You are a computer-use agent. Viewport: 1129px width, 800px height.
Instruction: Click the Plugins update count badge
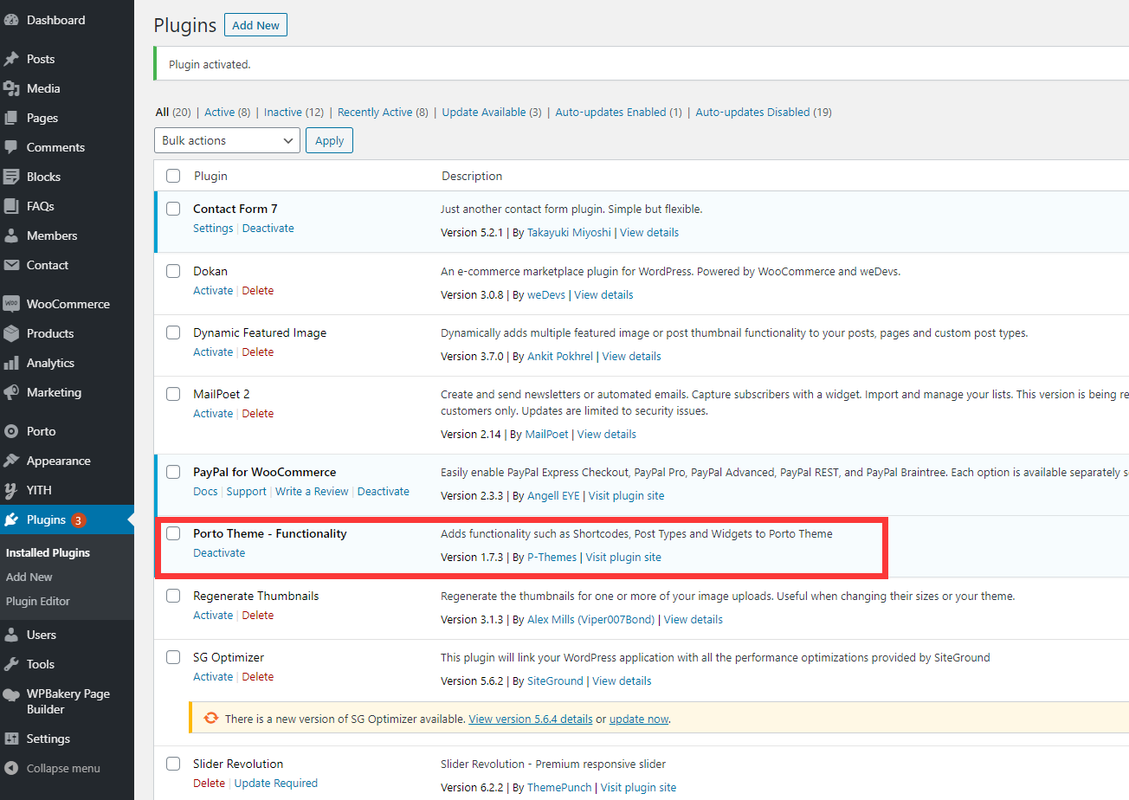[78, 521]
